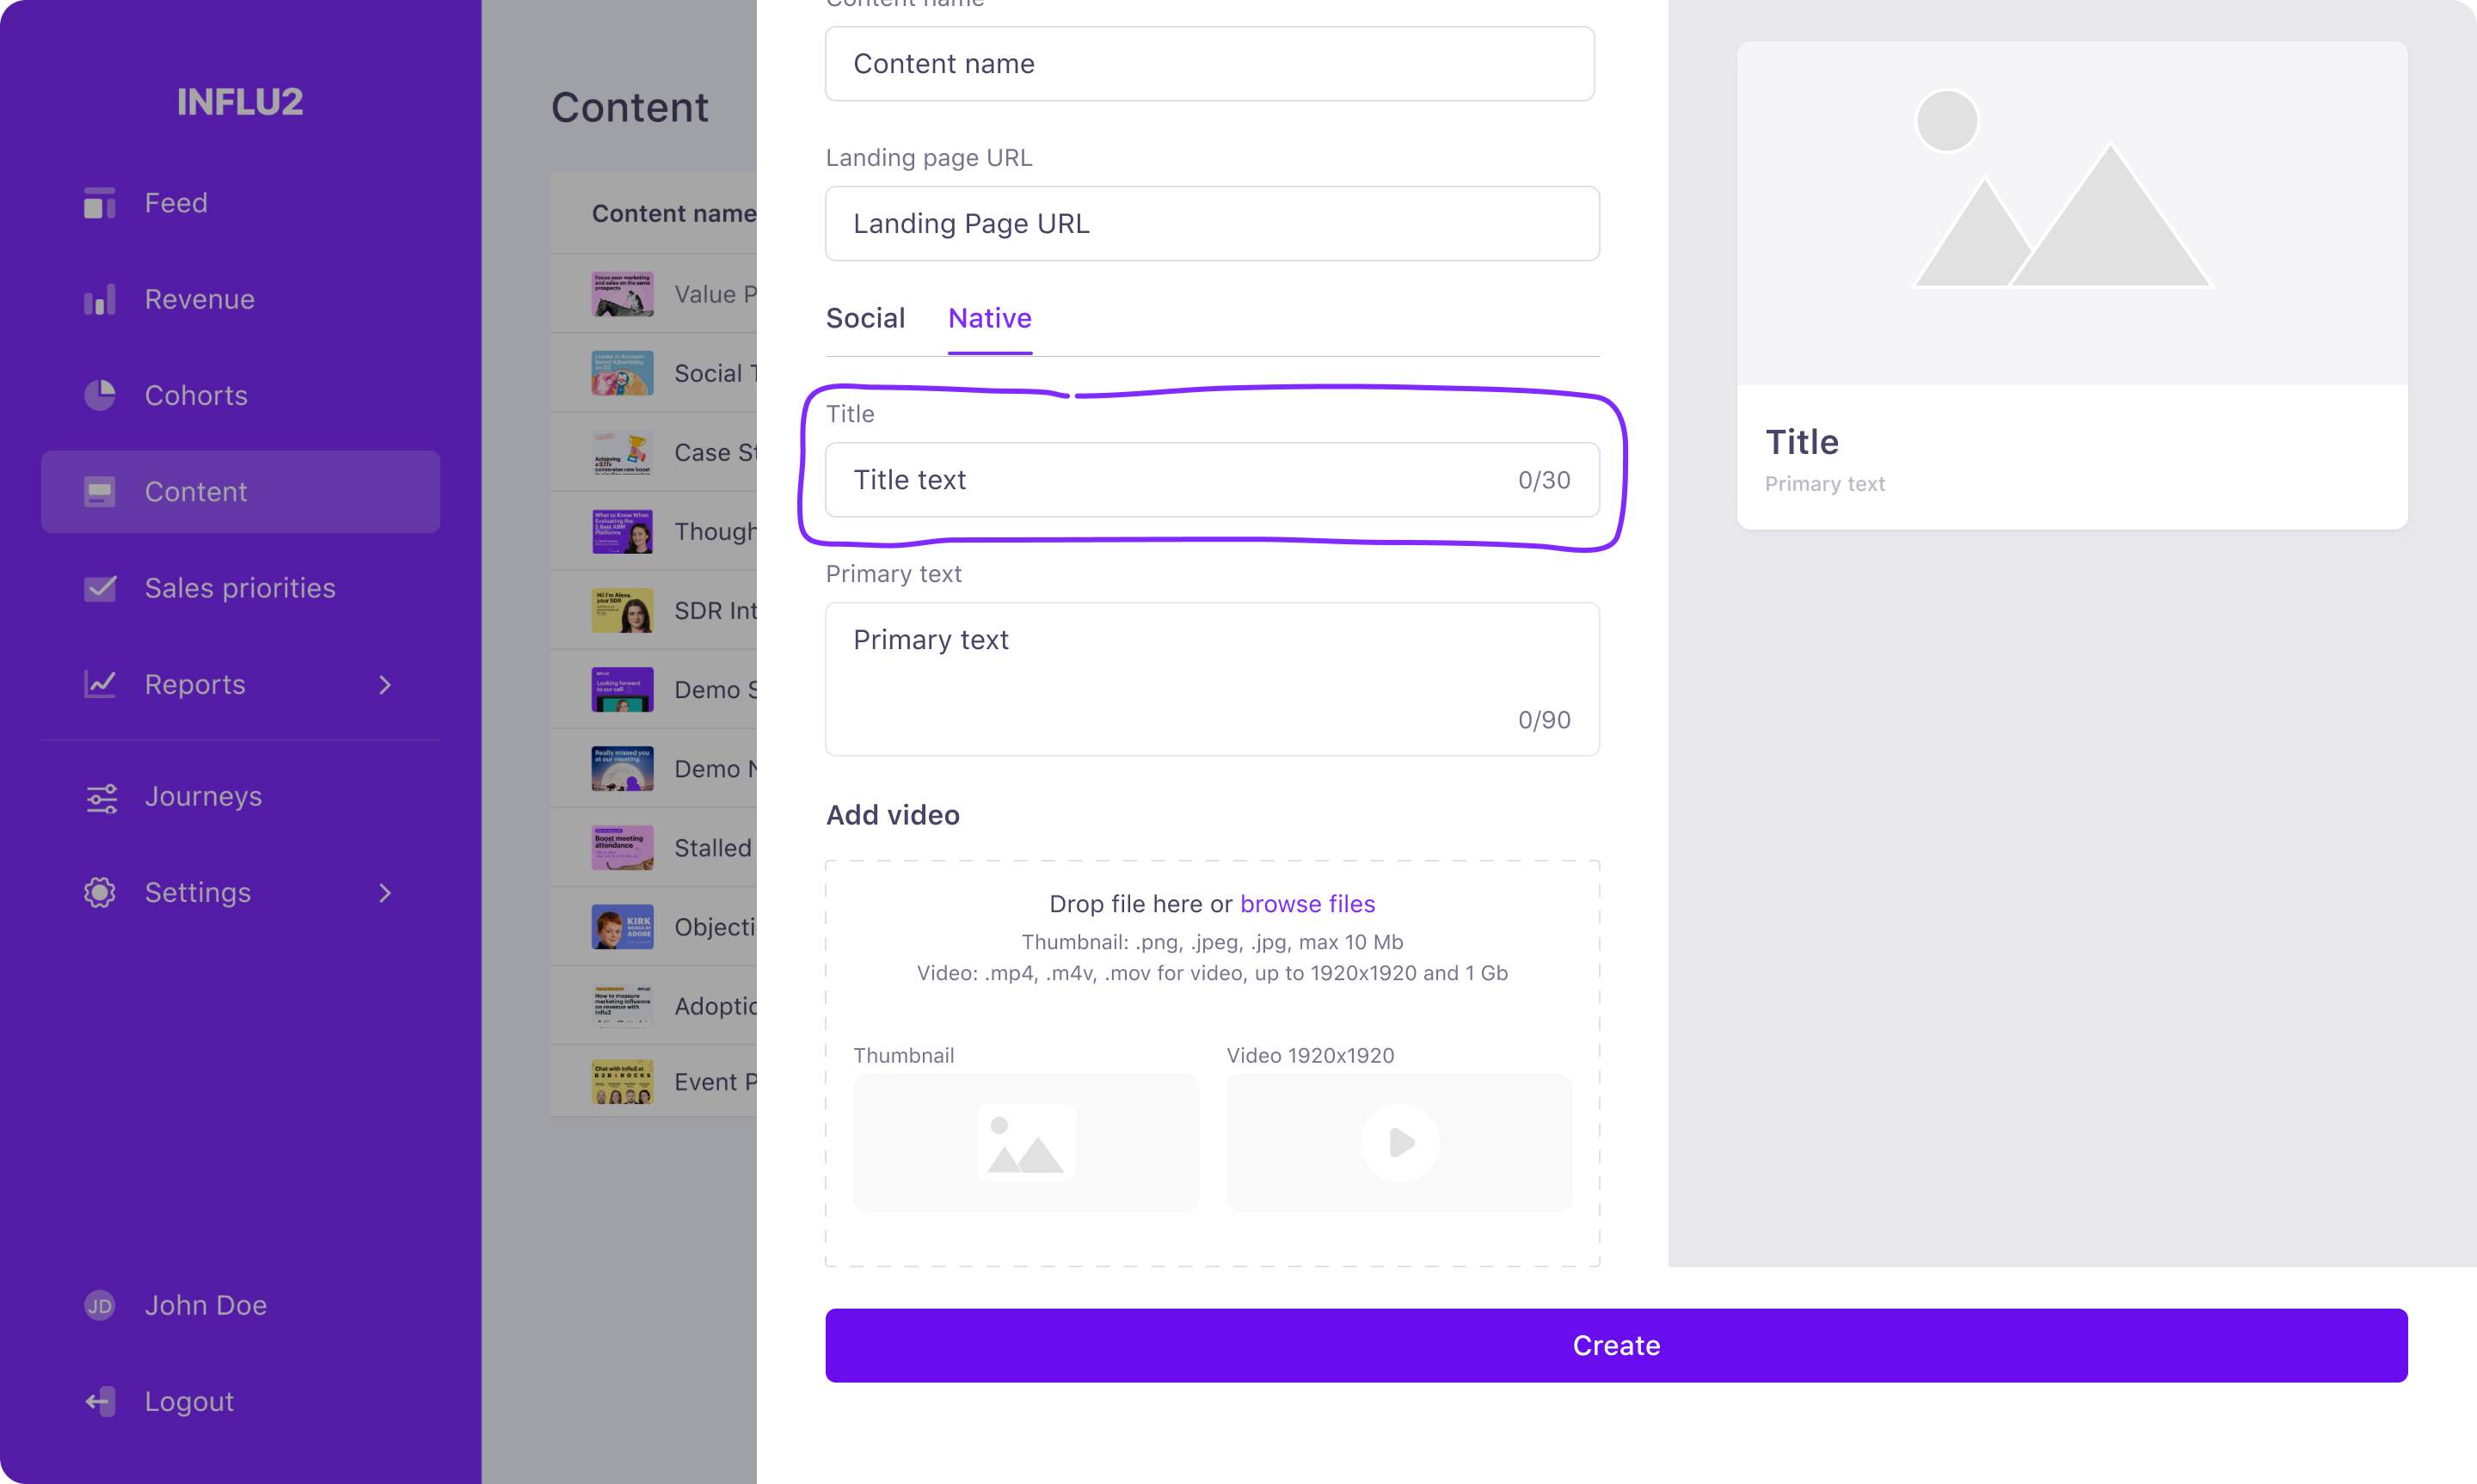Click into the Primary text box
Viewport: 2477px width, 1484px height.
coord(1212,679)
